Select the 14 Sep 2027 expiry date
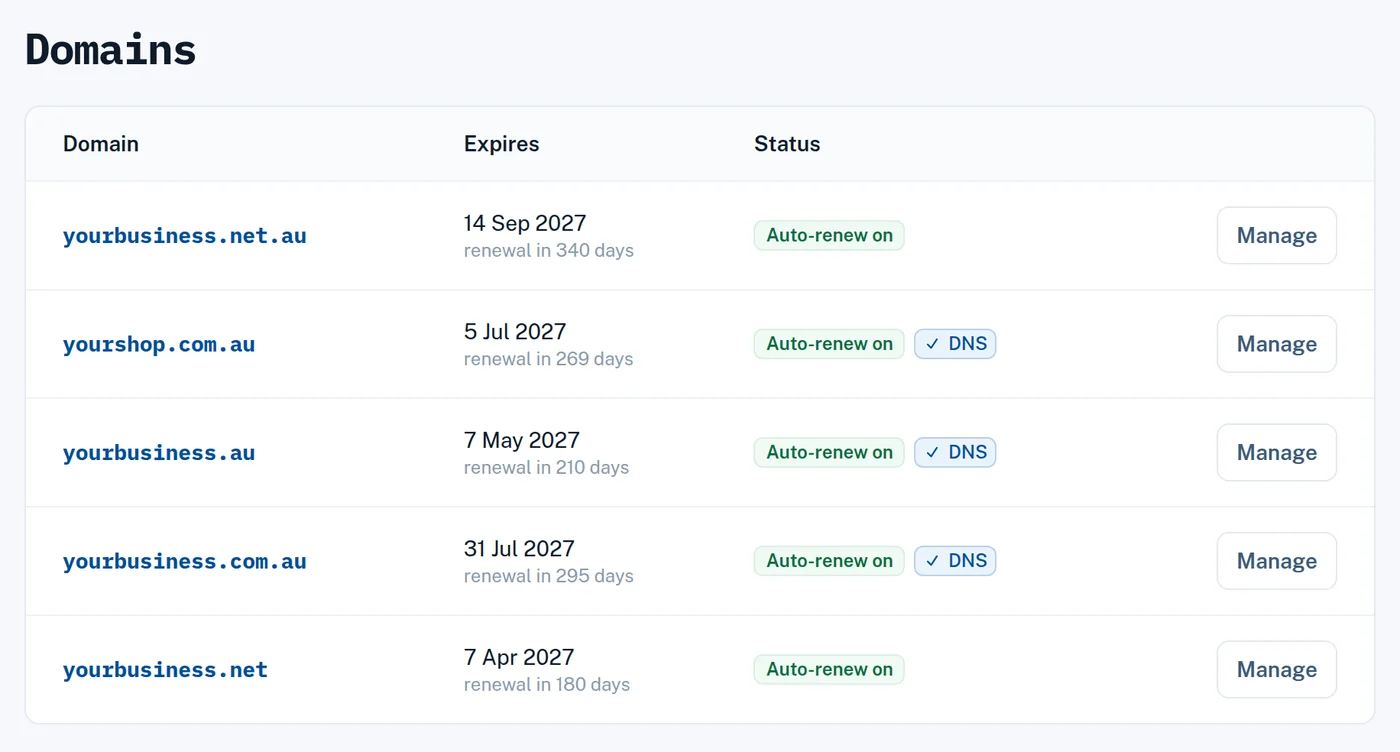Screen dimensions: 1400x752 click(525, 223)
